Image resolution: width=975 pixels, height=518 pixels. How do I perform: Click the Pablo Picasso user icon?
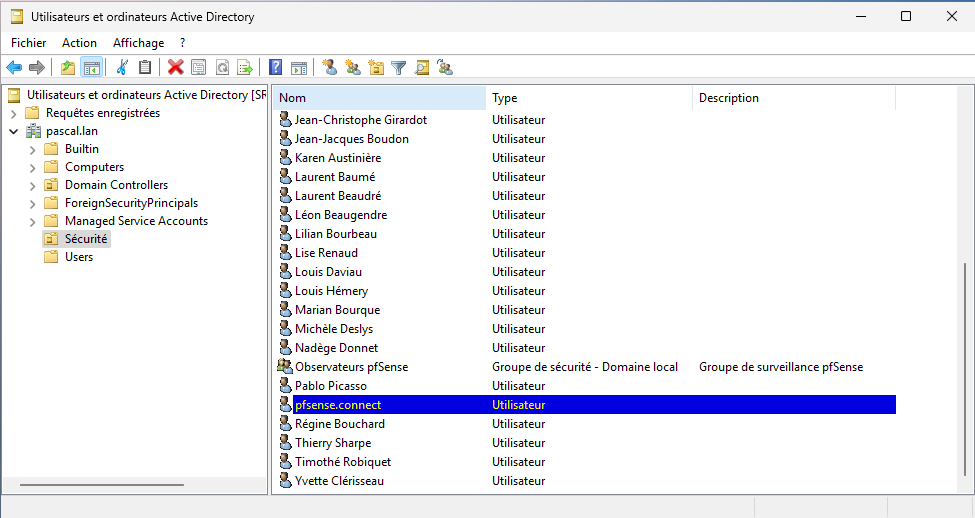coord(285,386)
